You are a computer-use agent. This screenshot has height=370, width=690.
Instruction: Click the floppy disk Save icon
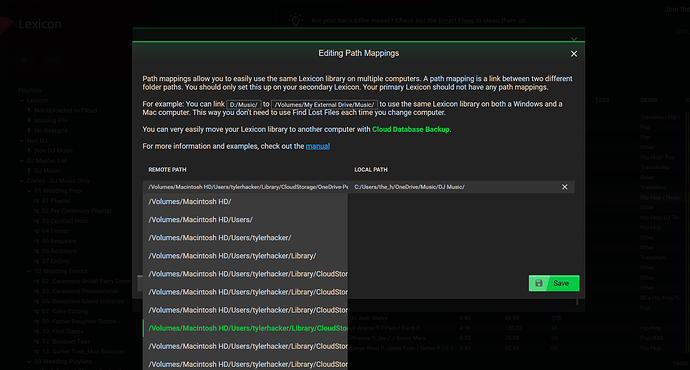[x=539, y=283]
